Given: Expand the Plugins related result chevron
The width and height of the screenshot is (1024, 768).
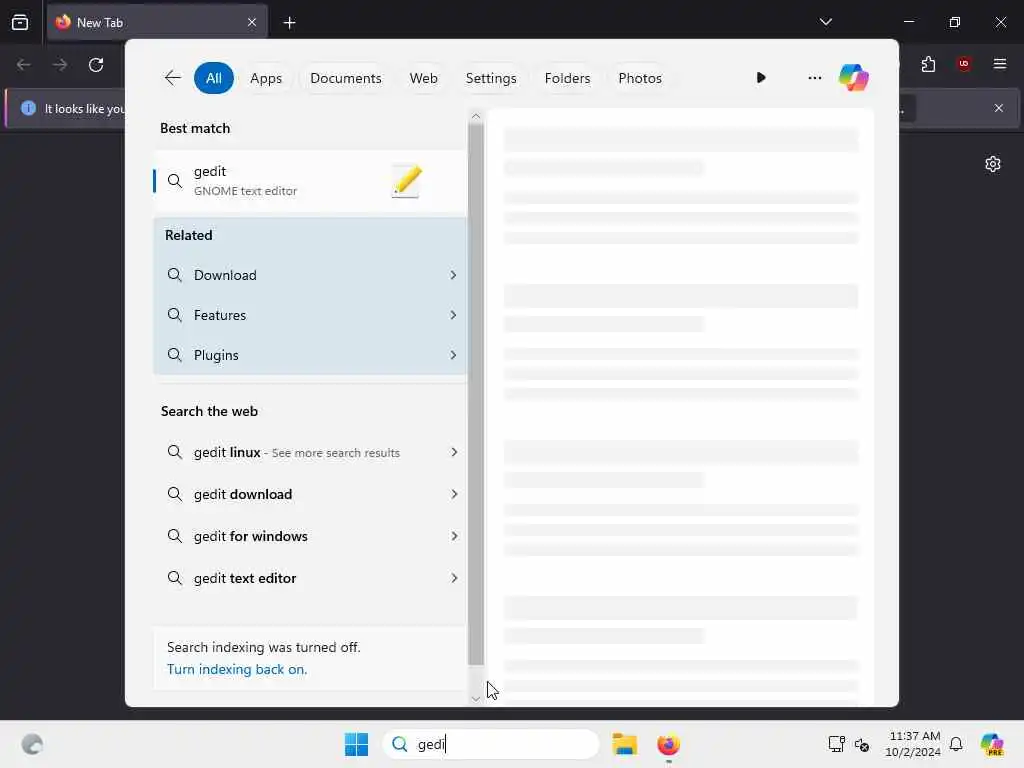Looking at the screenshot, I should [453, 355].
